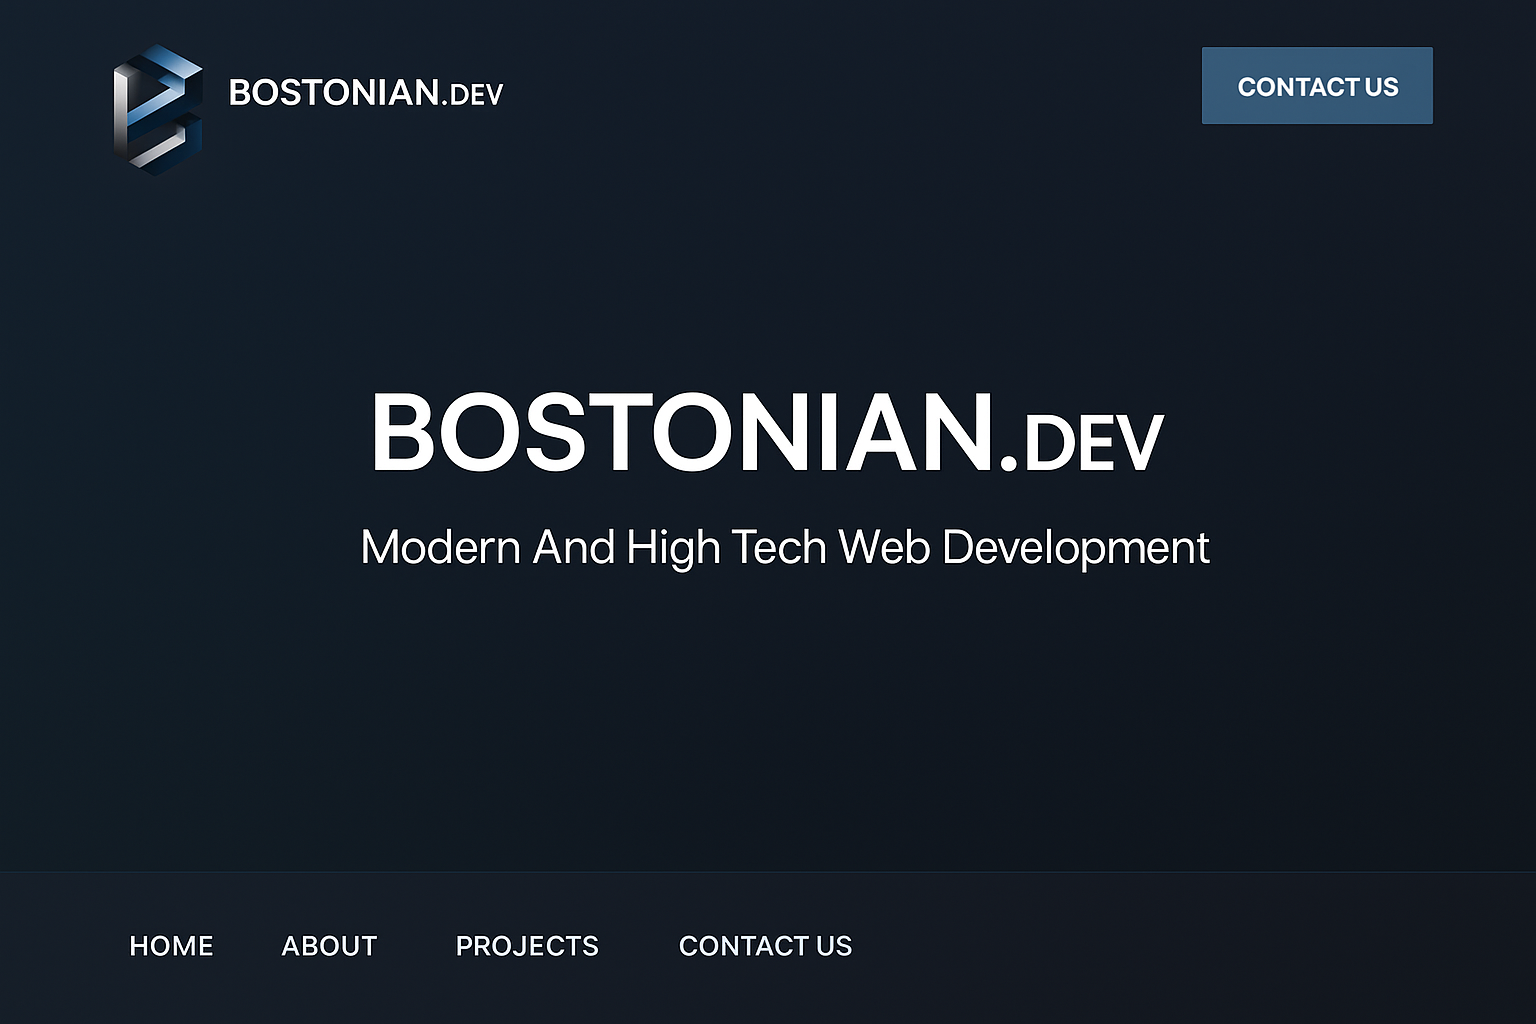Click the word BOSTONIAN in hero heading
This screenshot has height=1024, width=1536.
click(x=681, y=433)
